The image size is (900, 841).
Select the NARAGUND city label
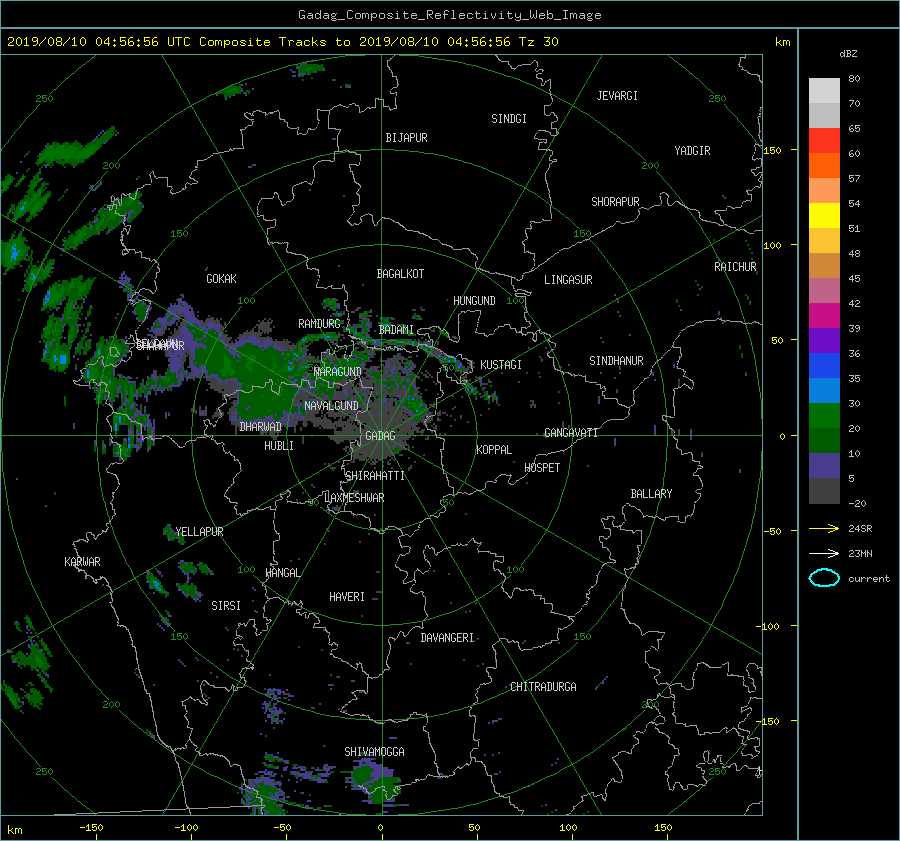coord(338,371)
